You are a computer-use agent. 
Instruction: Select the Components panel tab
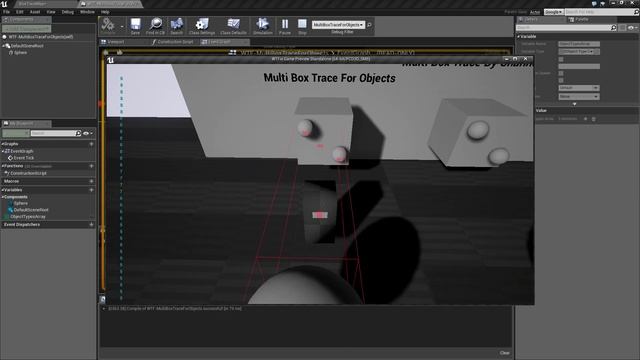pyautogui.click(x=27, y=19)
